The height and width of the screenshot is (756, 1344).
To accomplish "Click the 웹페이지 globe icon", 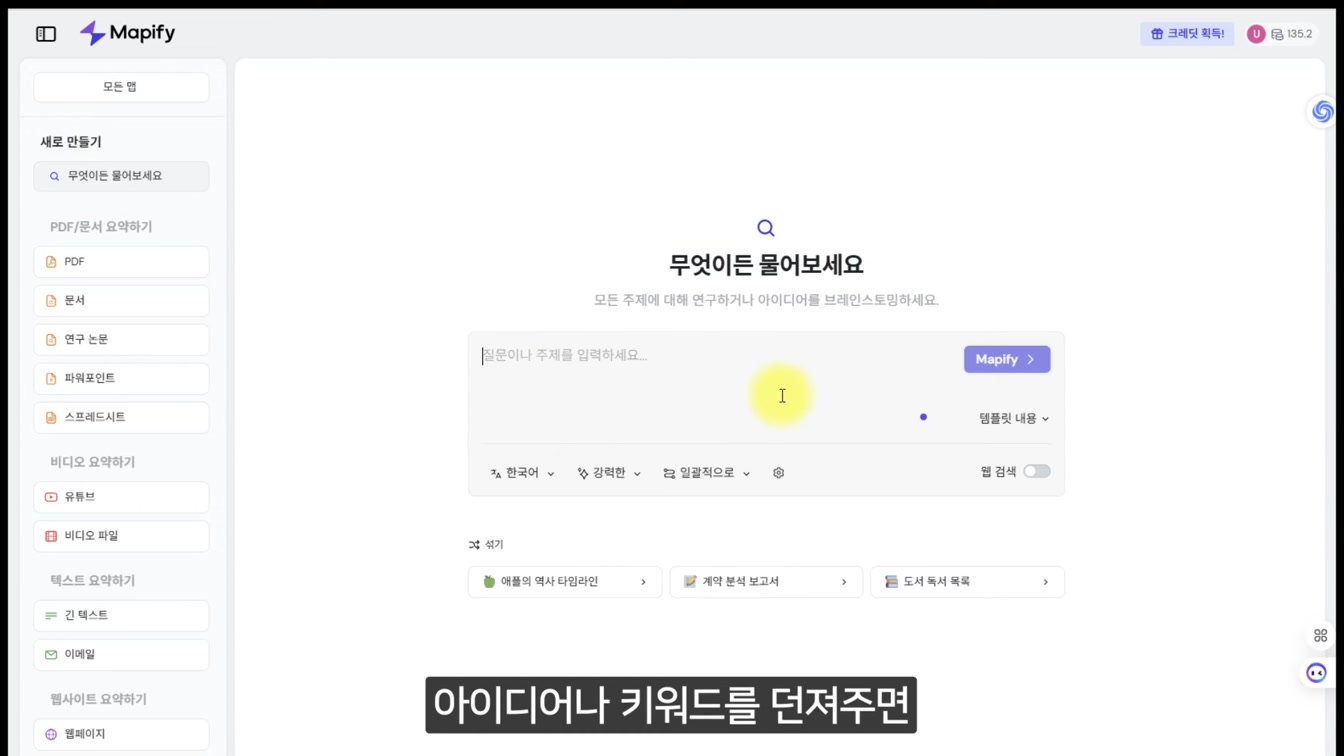I will click(x=51, y=734).
